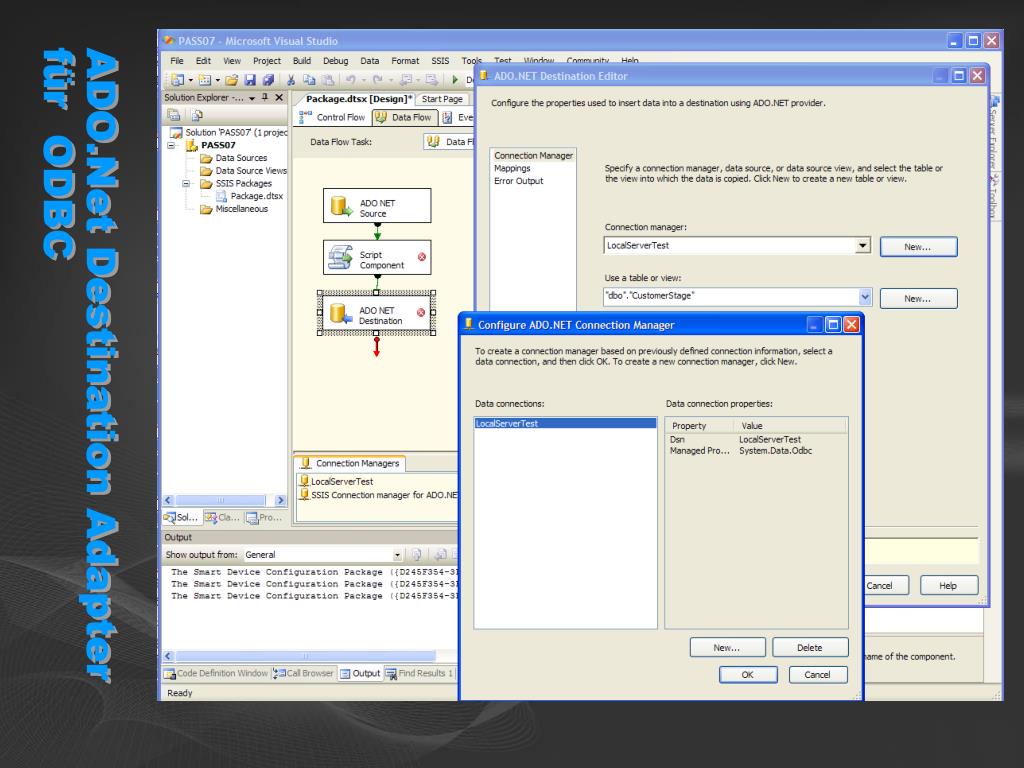
Task: Click the Navigate Backward toolbar icon
Action: [x=406, y=80]
